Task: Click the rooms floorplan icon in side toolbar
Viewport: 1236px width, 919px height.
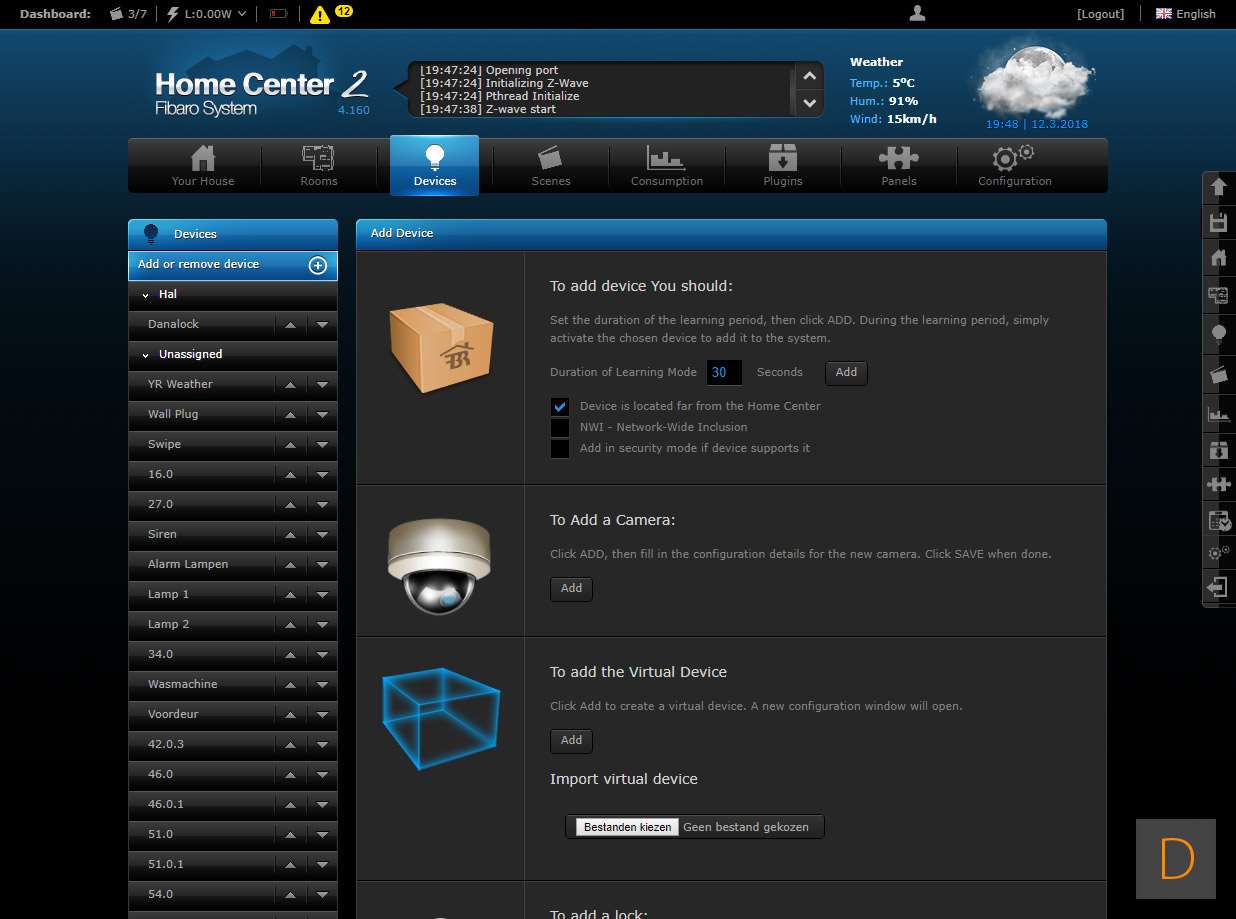Action: (1218, 295)
